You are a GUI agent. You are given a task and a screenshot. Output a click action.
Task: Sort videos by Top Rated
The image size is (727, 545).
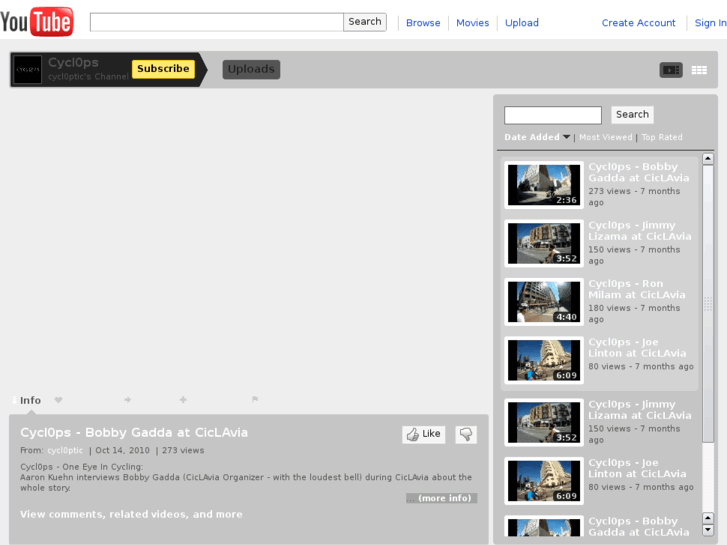tap(662, 137)
